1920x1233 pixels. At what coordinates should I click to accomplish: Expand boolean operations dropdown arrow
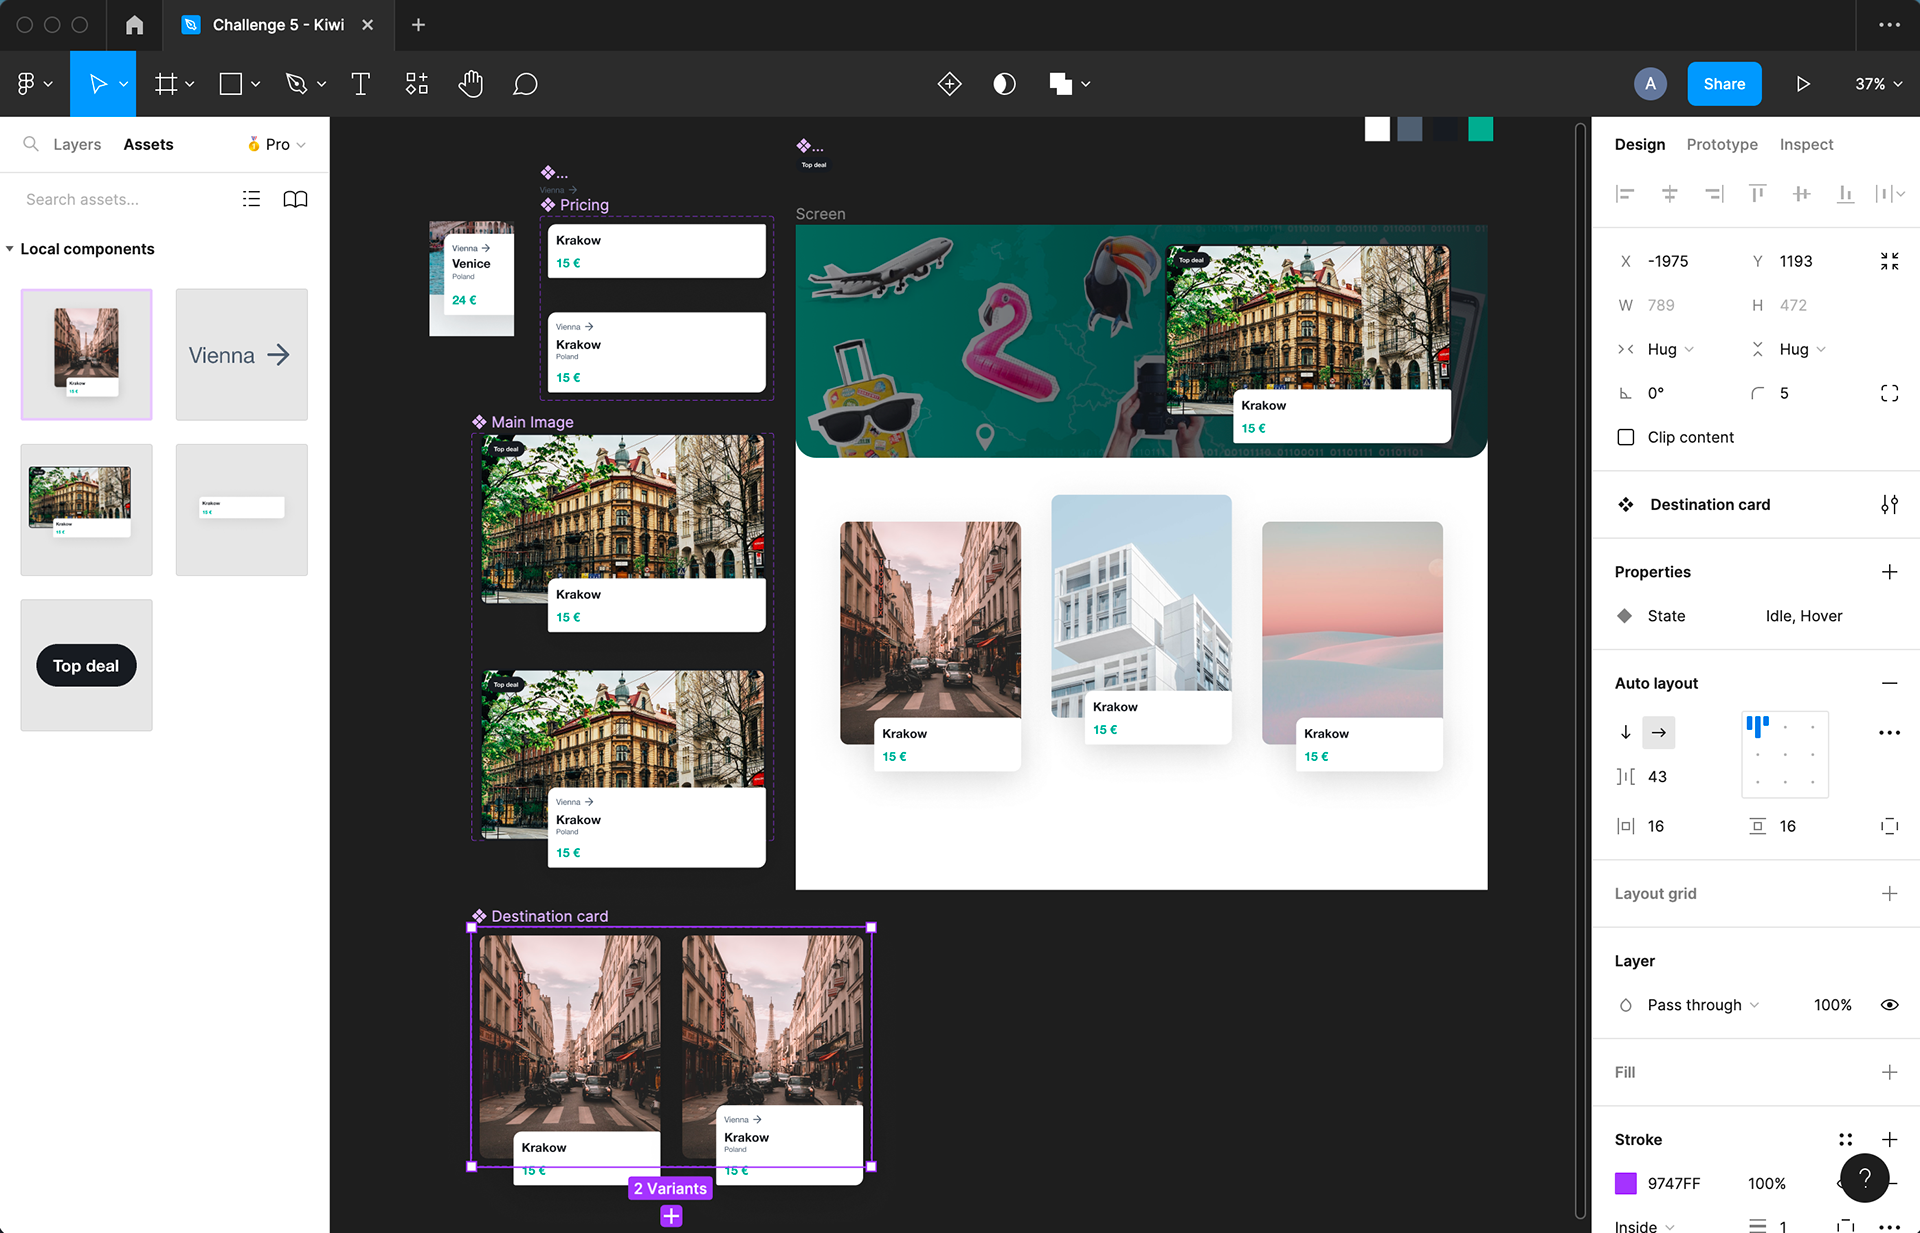1086,84
